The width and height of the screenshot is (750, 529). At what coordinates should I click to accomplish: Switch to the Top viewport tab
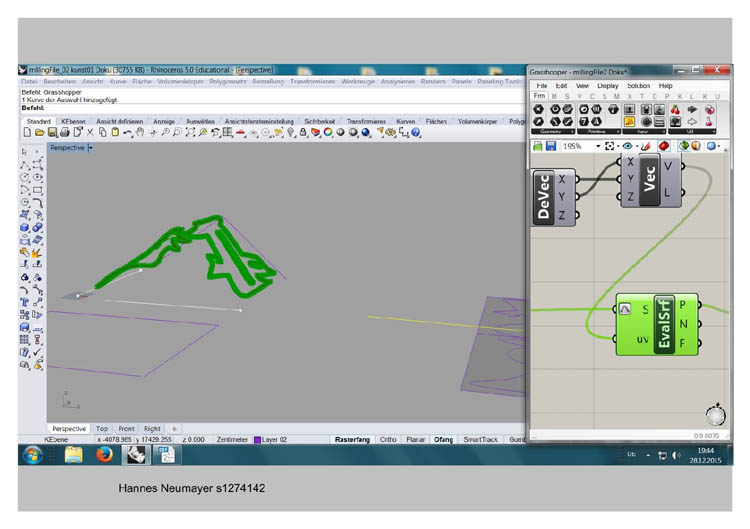(101, 429)
